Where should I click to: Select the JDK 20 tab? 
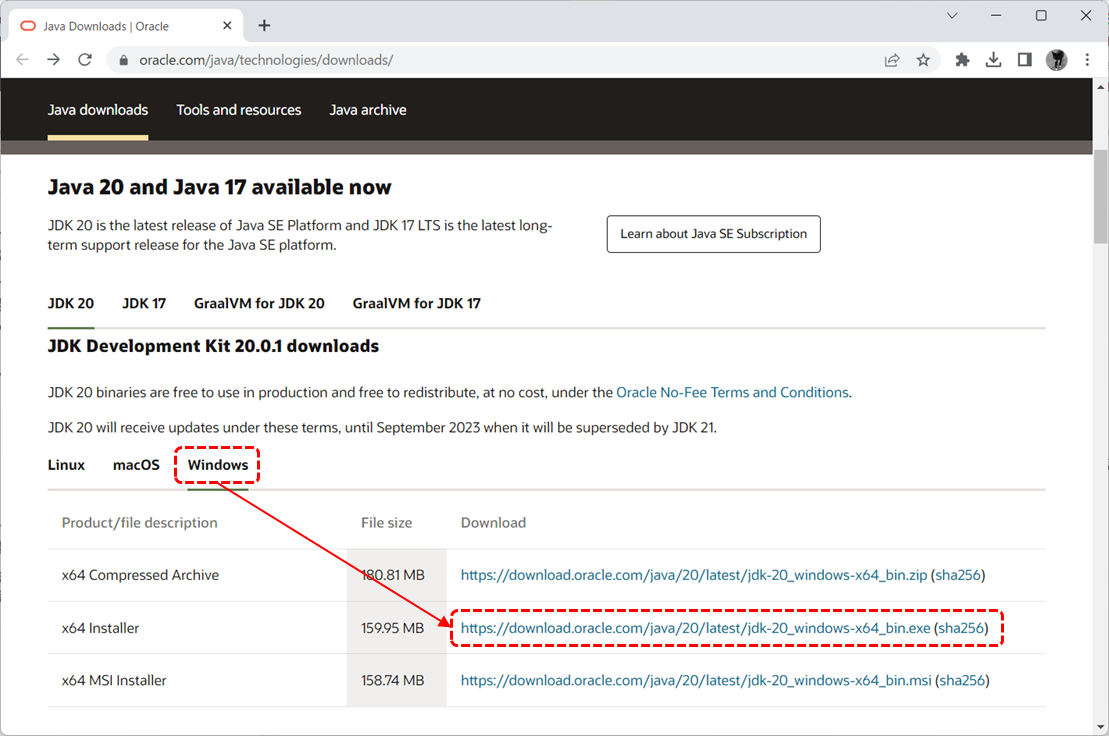[71, 303]
